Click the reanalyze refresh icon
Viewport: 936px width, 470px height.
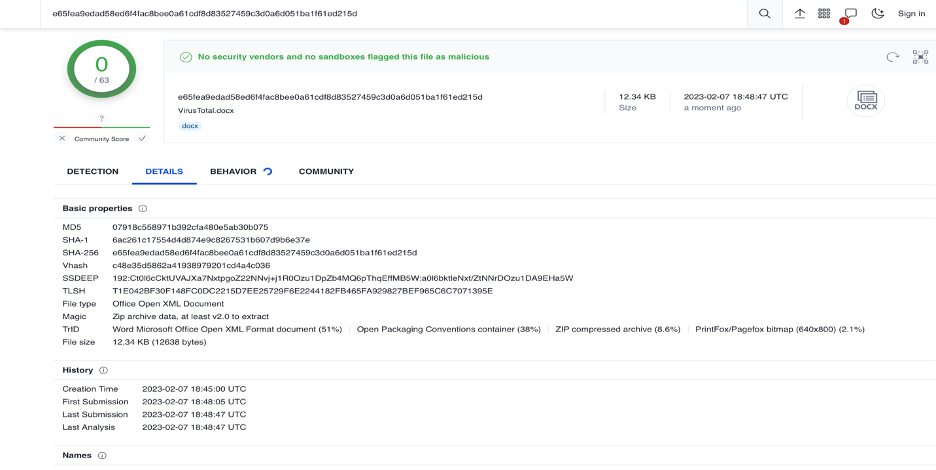coord(892,57)
